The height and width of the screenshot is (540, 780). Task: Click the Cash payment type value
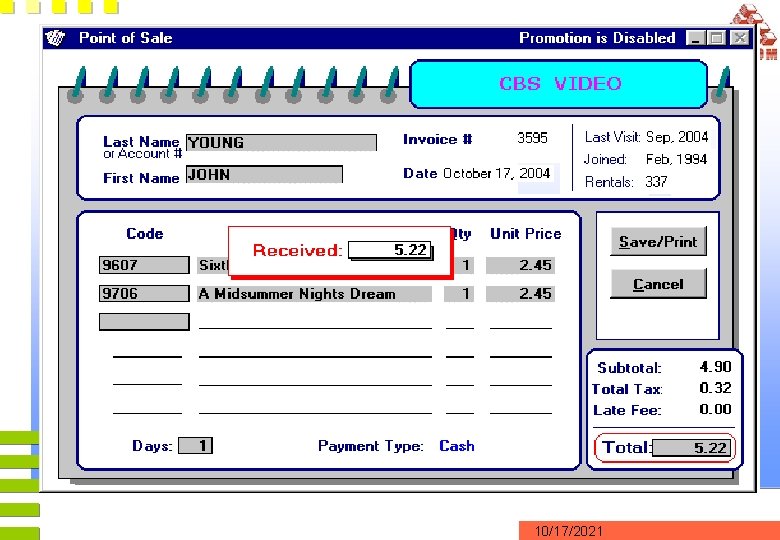pos(457,446)
